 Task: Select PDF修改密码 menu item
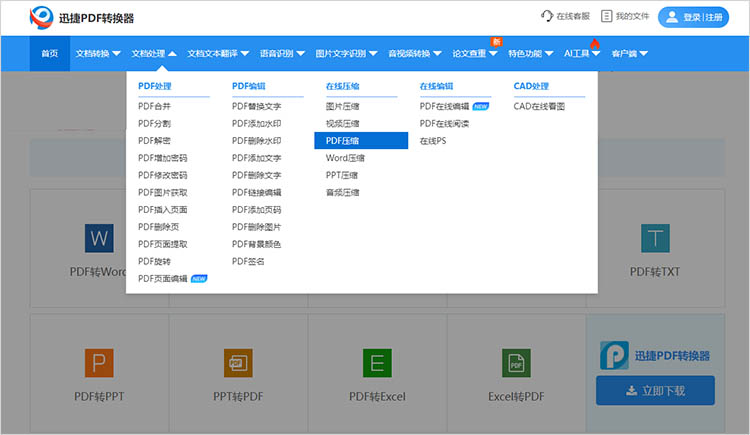(x=163, y=175)
